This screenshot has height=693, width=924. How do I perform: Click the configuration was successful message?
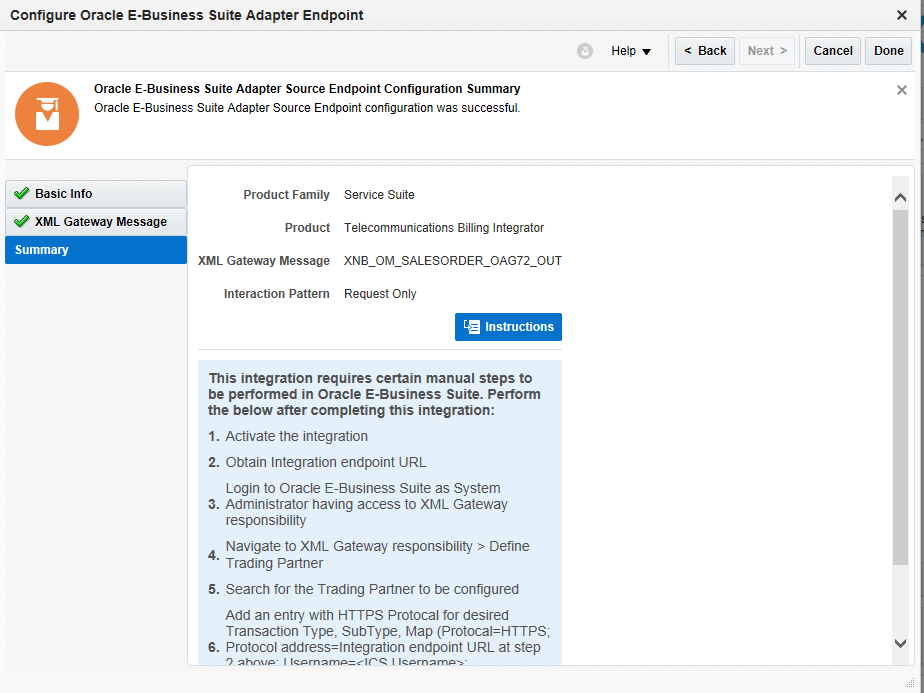[x=307, y=108]
